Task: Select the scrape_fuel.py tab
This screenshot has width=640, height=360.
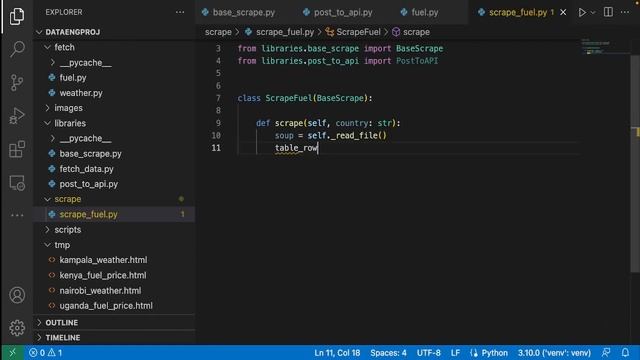Action: (518, 12)
